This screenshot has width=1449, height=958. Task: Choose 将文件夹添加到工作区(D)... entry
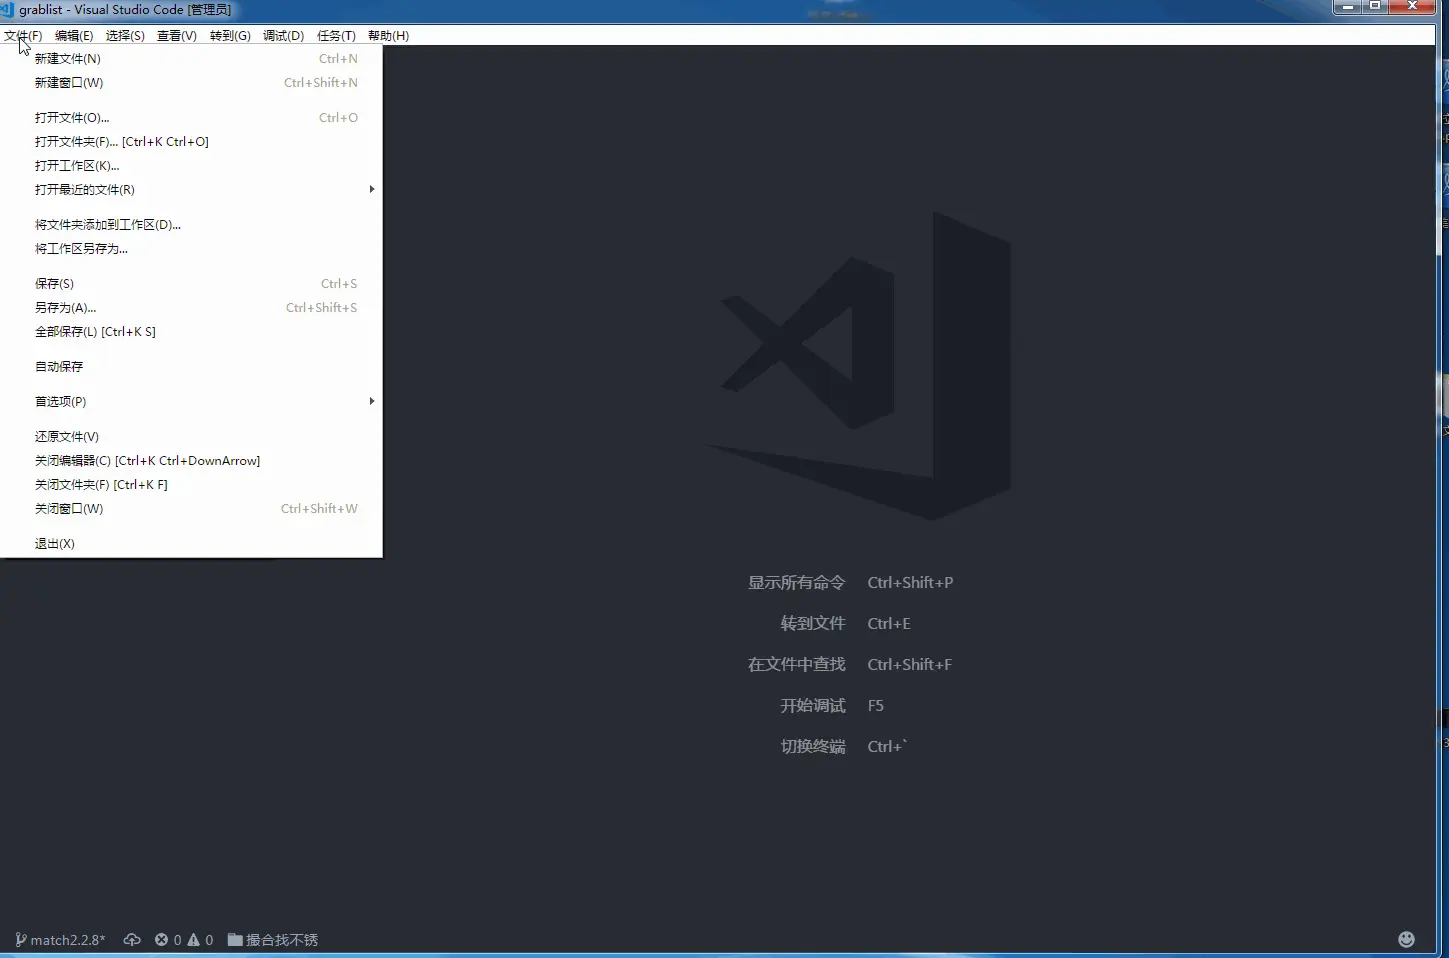[191, 225]
